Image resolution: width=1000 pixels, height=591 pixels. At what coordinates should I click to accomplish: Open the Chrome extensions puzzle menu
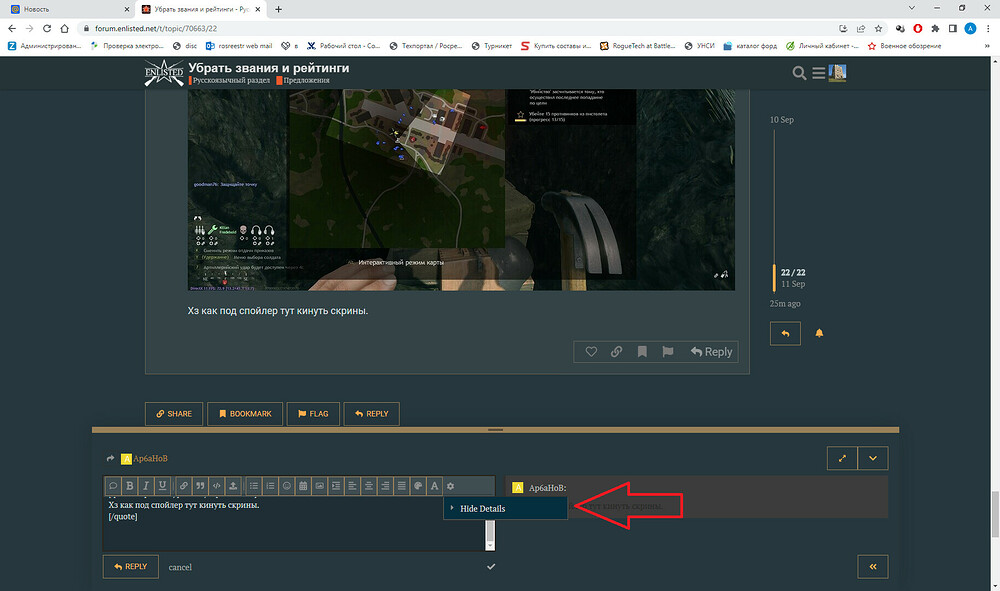(x=935, y=28)
